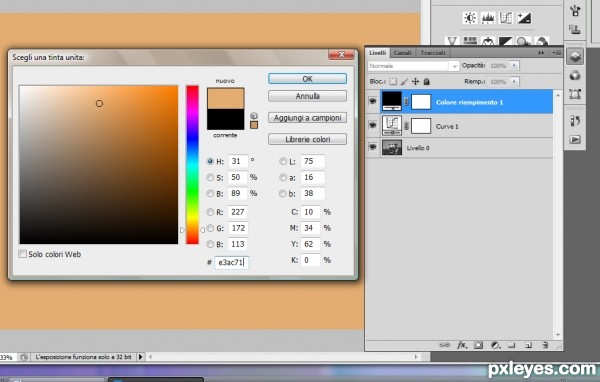This screenshot has height=382, width=600.
Task: Open the History panel dock icon
Action: pyautogui.click(x=575, y=121)
